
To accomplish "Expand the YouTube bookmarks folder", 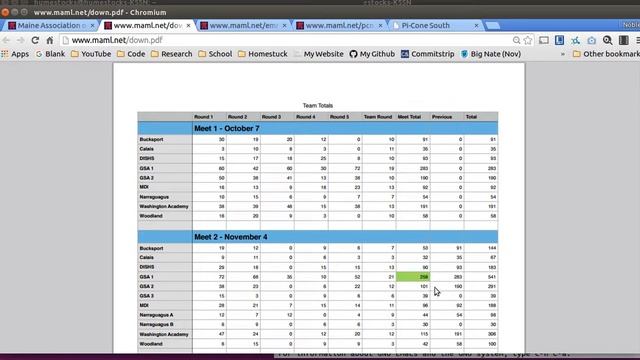I will click(x=91, y=54).
